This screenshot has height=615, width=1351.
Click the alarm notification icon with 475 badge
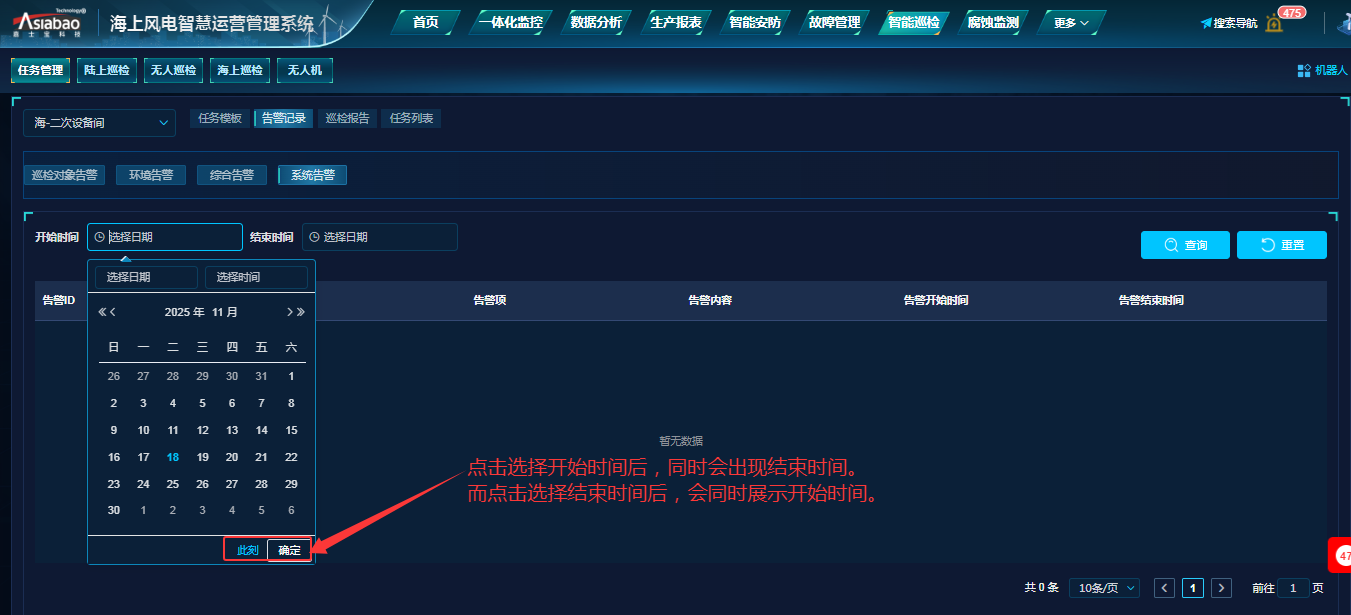click(1273, 23)
